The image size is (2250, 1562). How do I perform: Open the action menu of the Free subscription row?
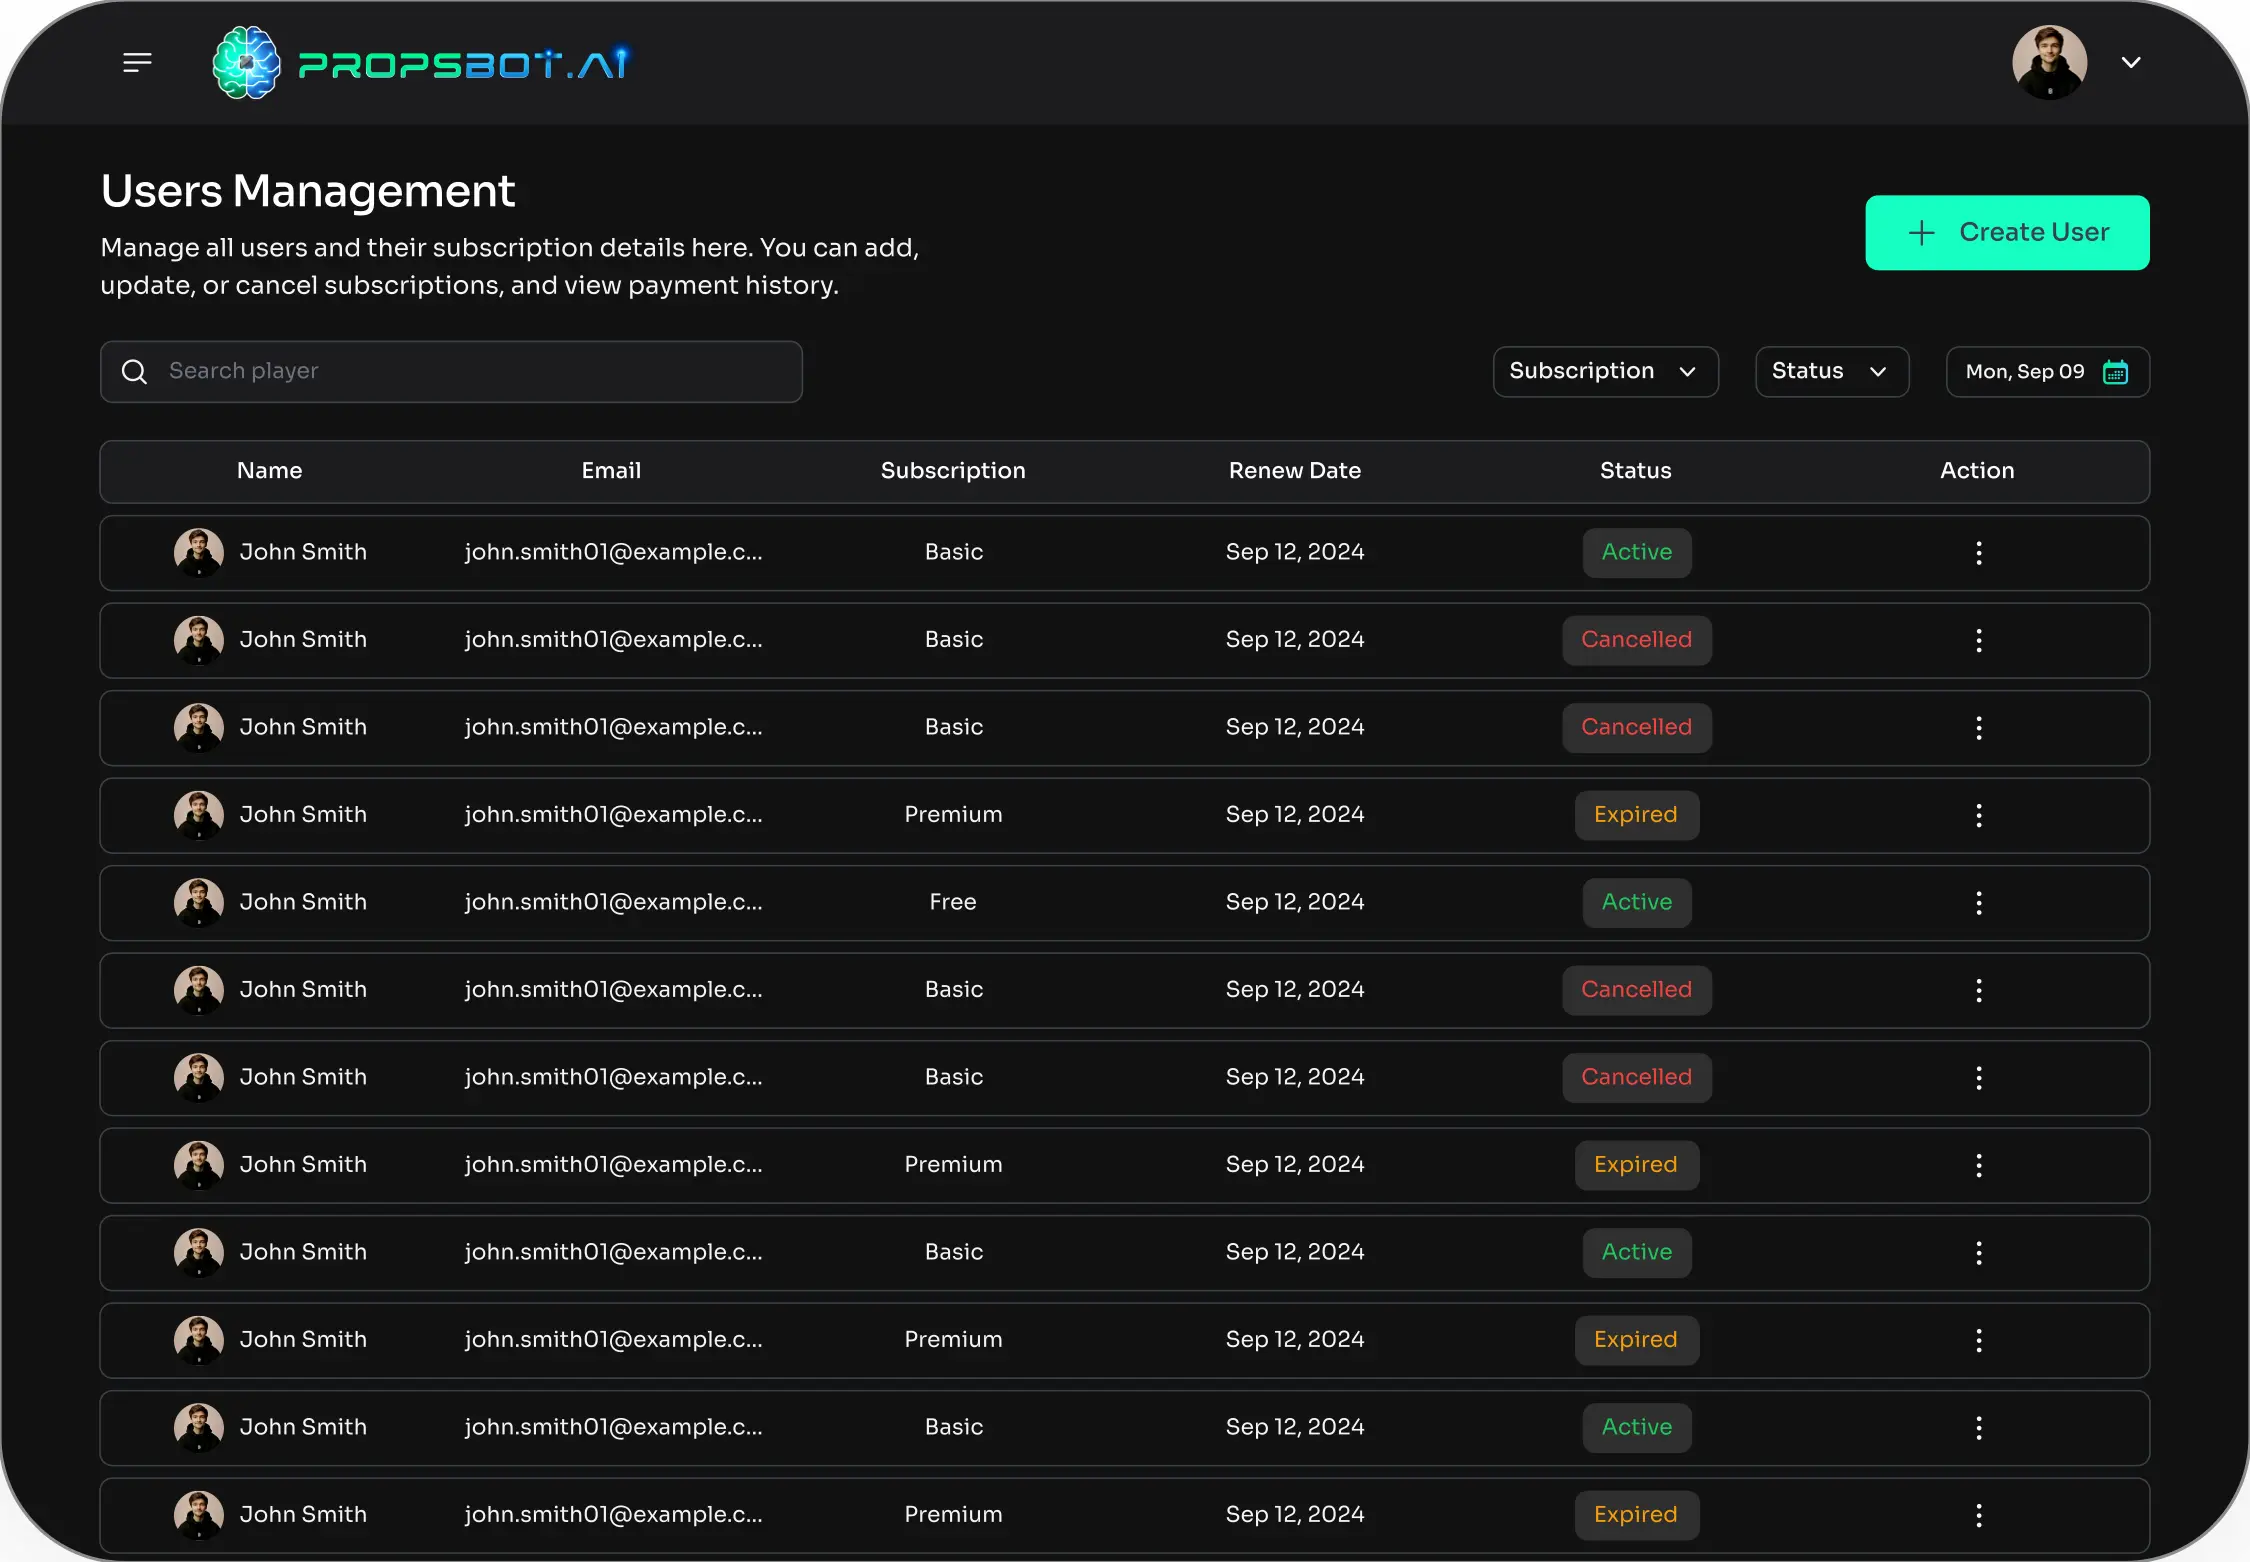1978,903
